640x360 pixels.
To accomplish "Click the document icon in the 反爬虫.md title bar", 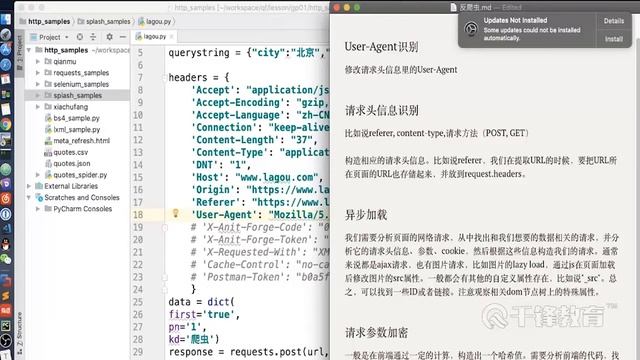I will [x=453, y=7].
